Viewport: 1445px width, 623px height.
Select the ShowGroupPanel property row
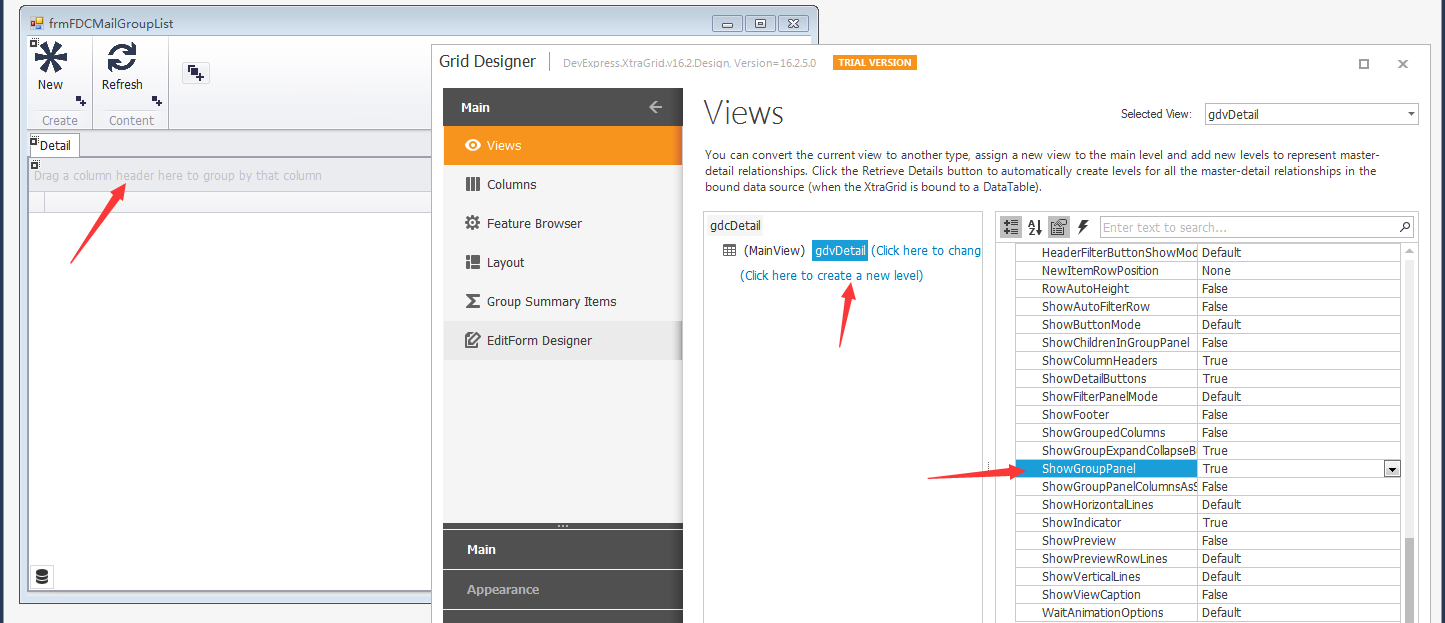(1207, 468)
